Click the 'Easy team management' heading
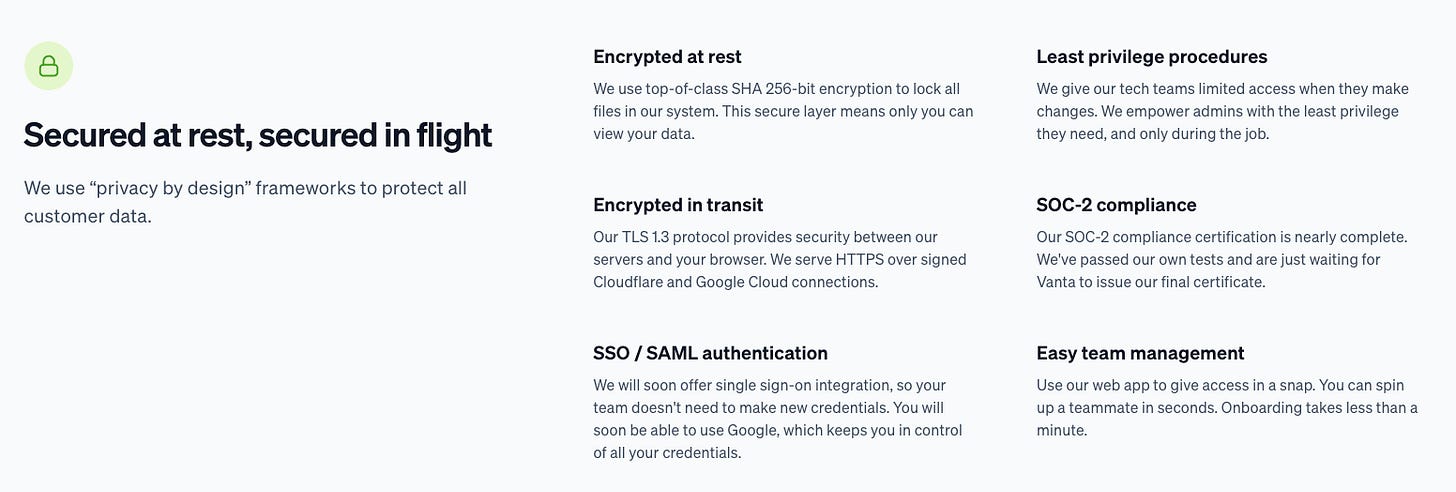 click(1140, 353)
